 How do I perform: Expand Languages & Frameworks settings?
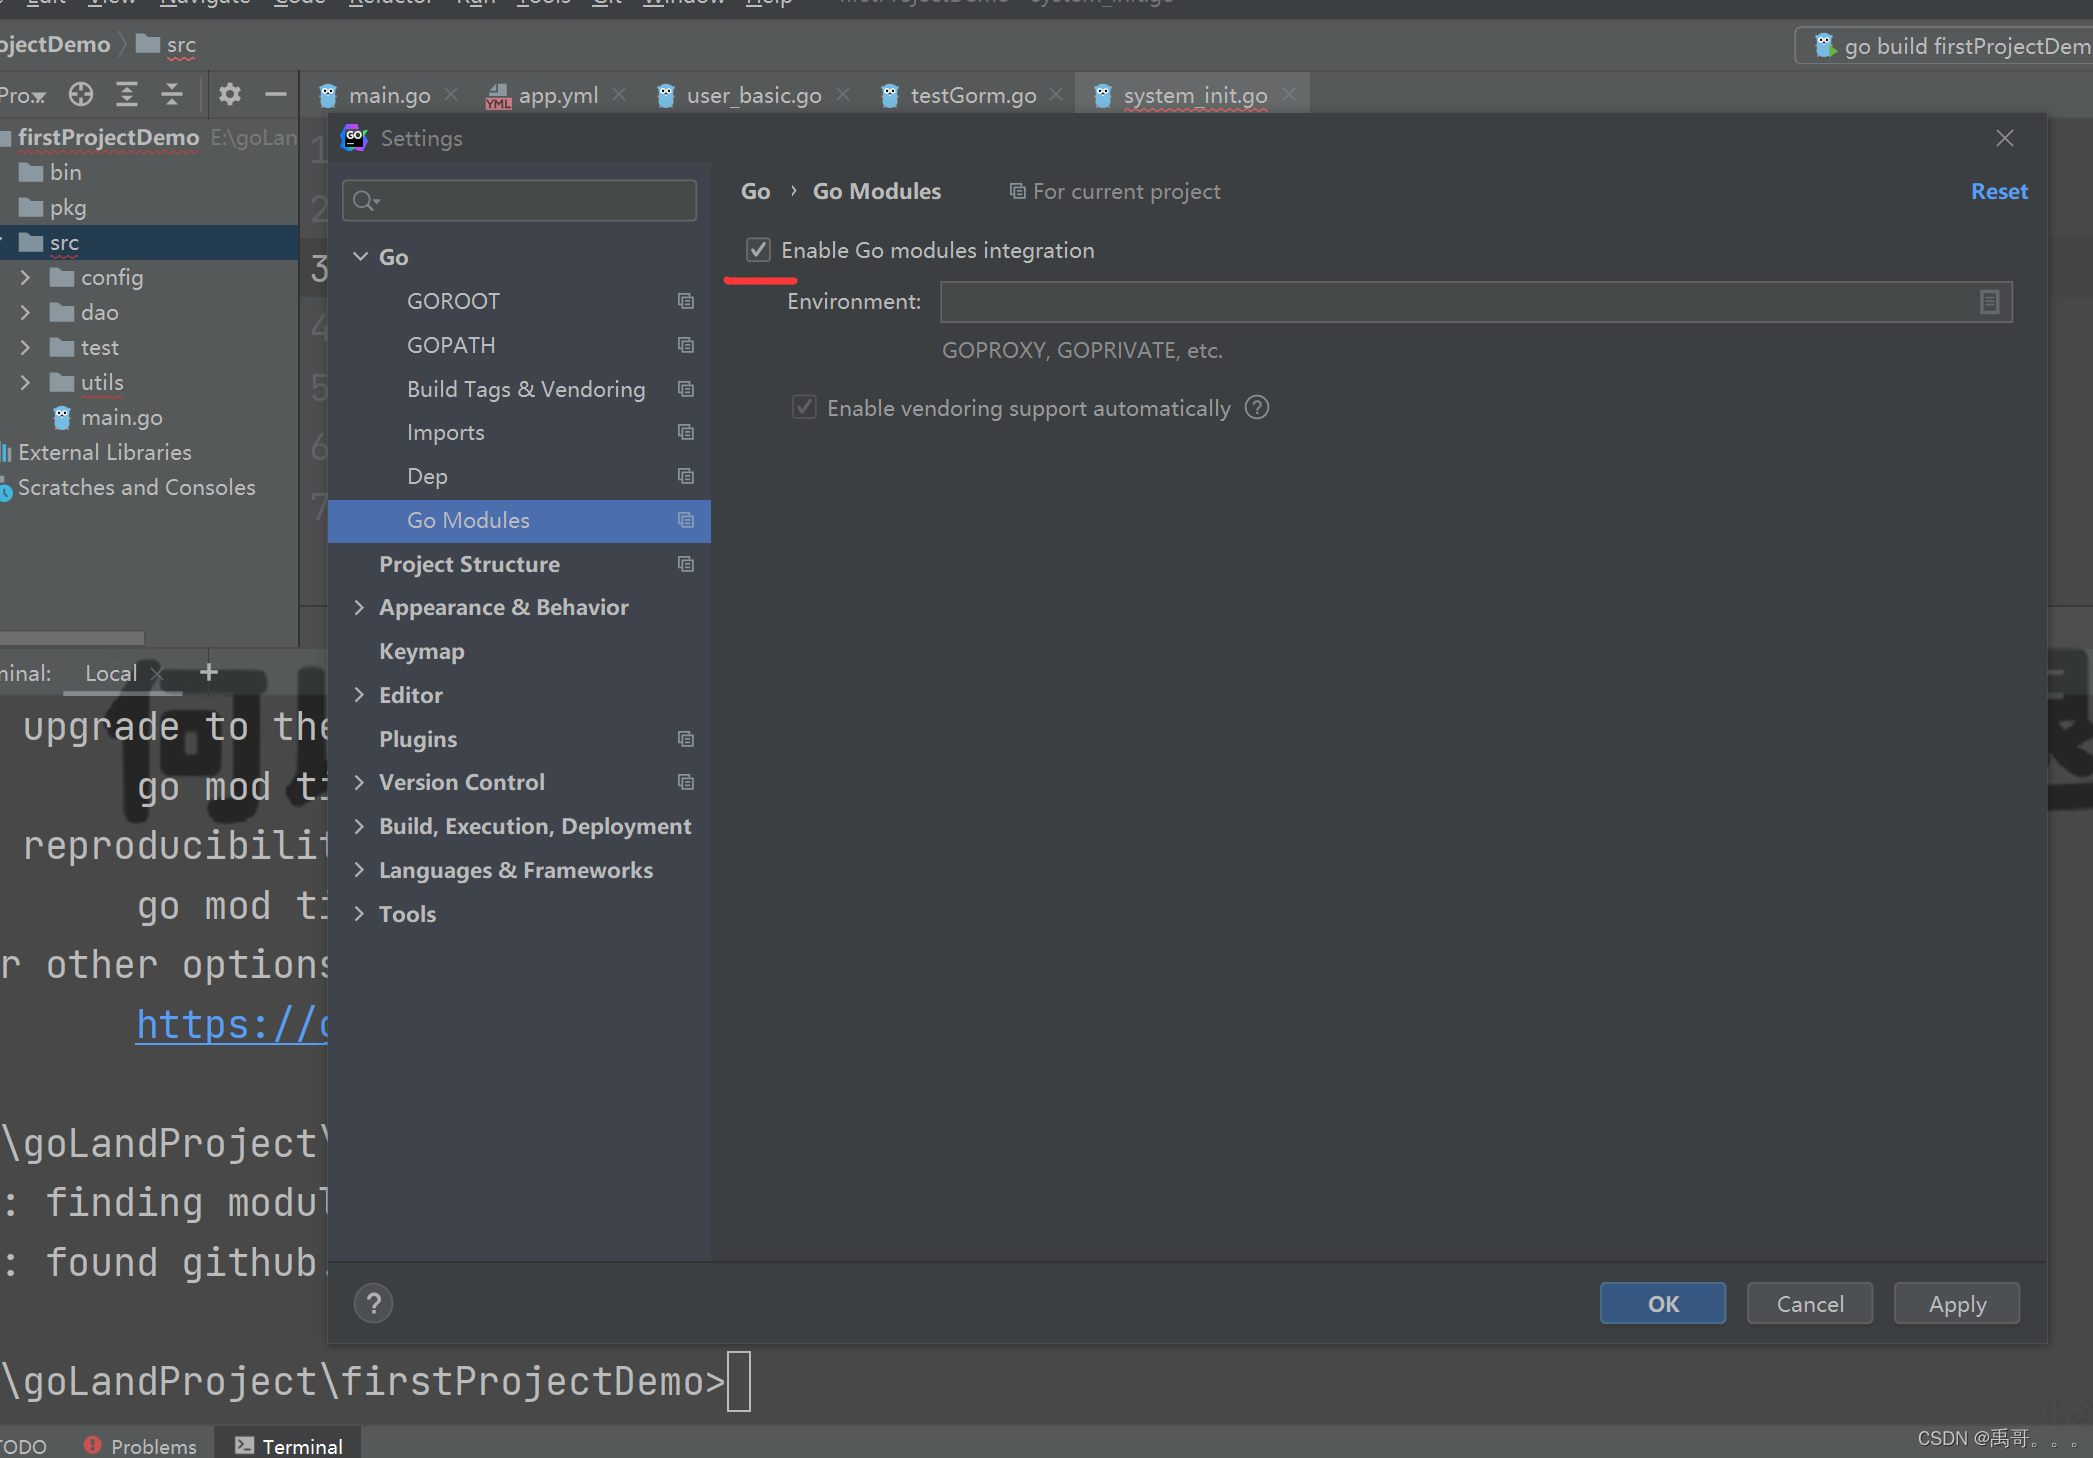click(360, 870)
